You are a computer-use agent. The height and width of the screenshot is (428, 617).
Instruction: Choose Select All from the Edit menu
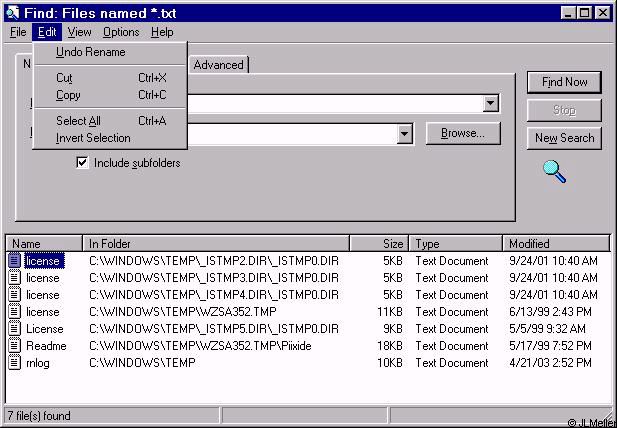(x=78, y=121)
